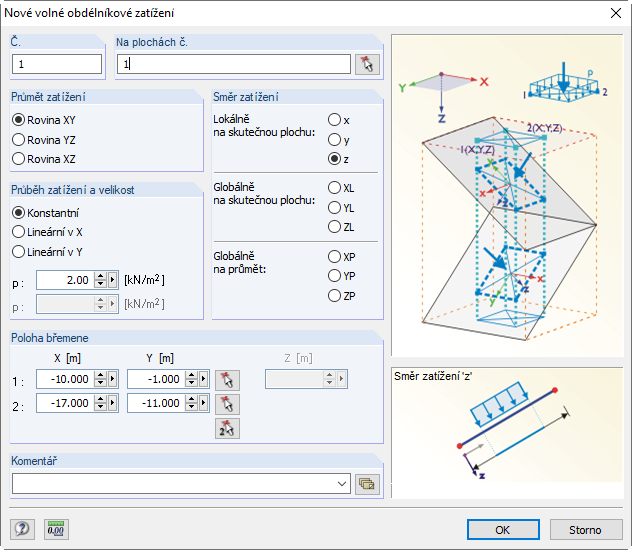The width and height of the screenshot is (632, 550).
Task: Select Rovina XZ projection
Action: point(44,159)
